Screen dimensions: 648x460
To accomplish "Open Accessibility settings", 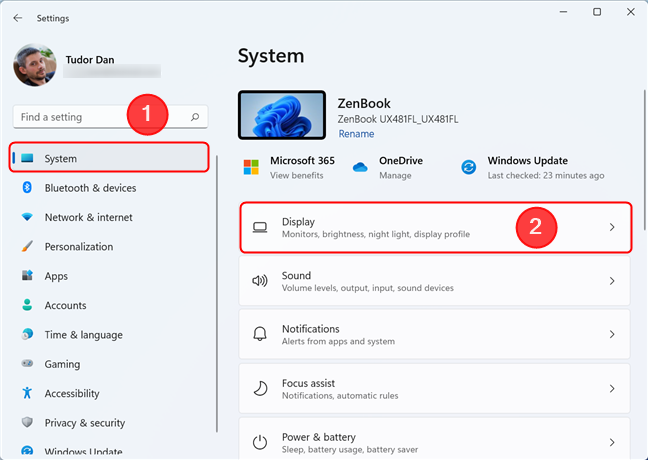I will pos(109,393).
